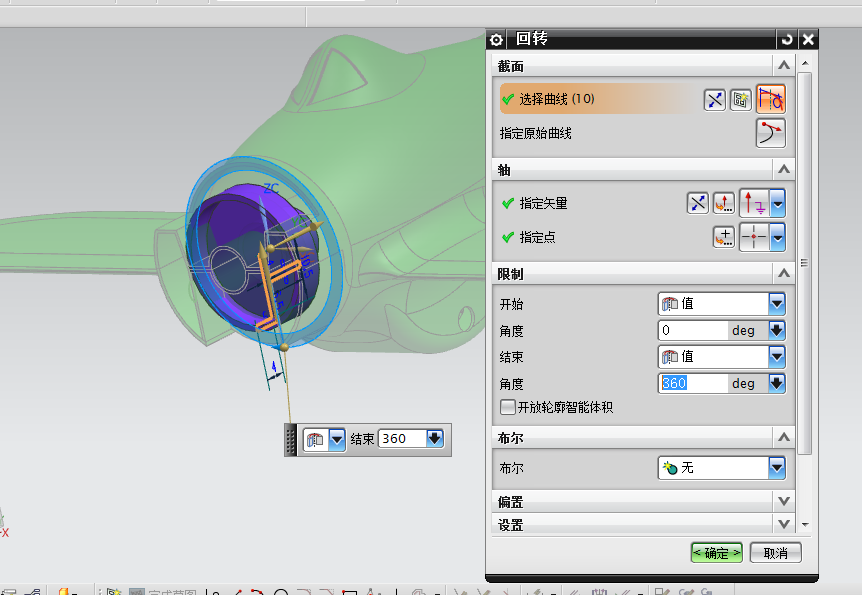Screen dimensions: 862x595
Task: Click the 指定原始曲线 replacement curve icon
Action: 770,132
